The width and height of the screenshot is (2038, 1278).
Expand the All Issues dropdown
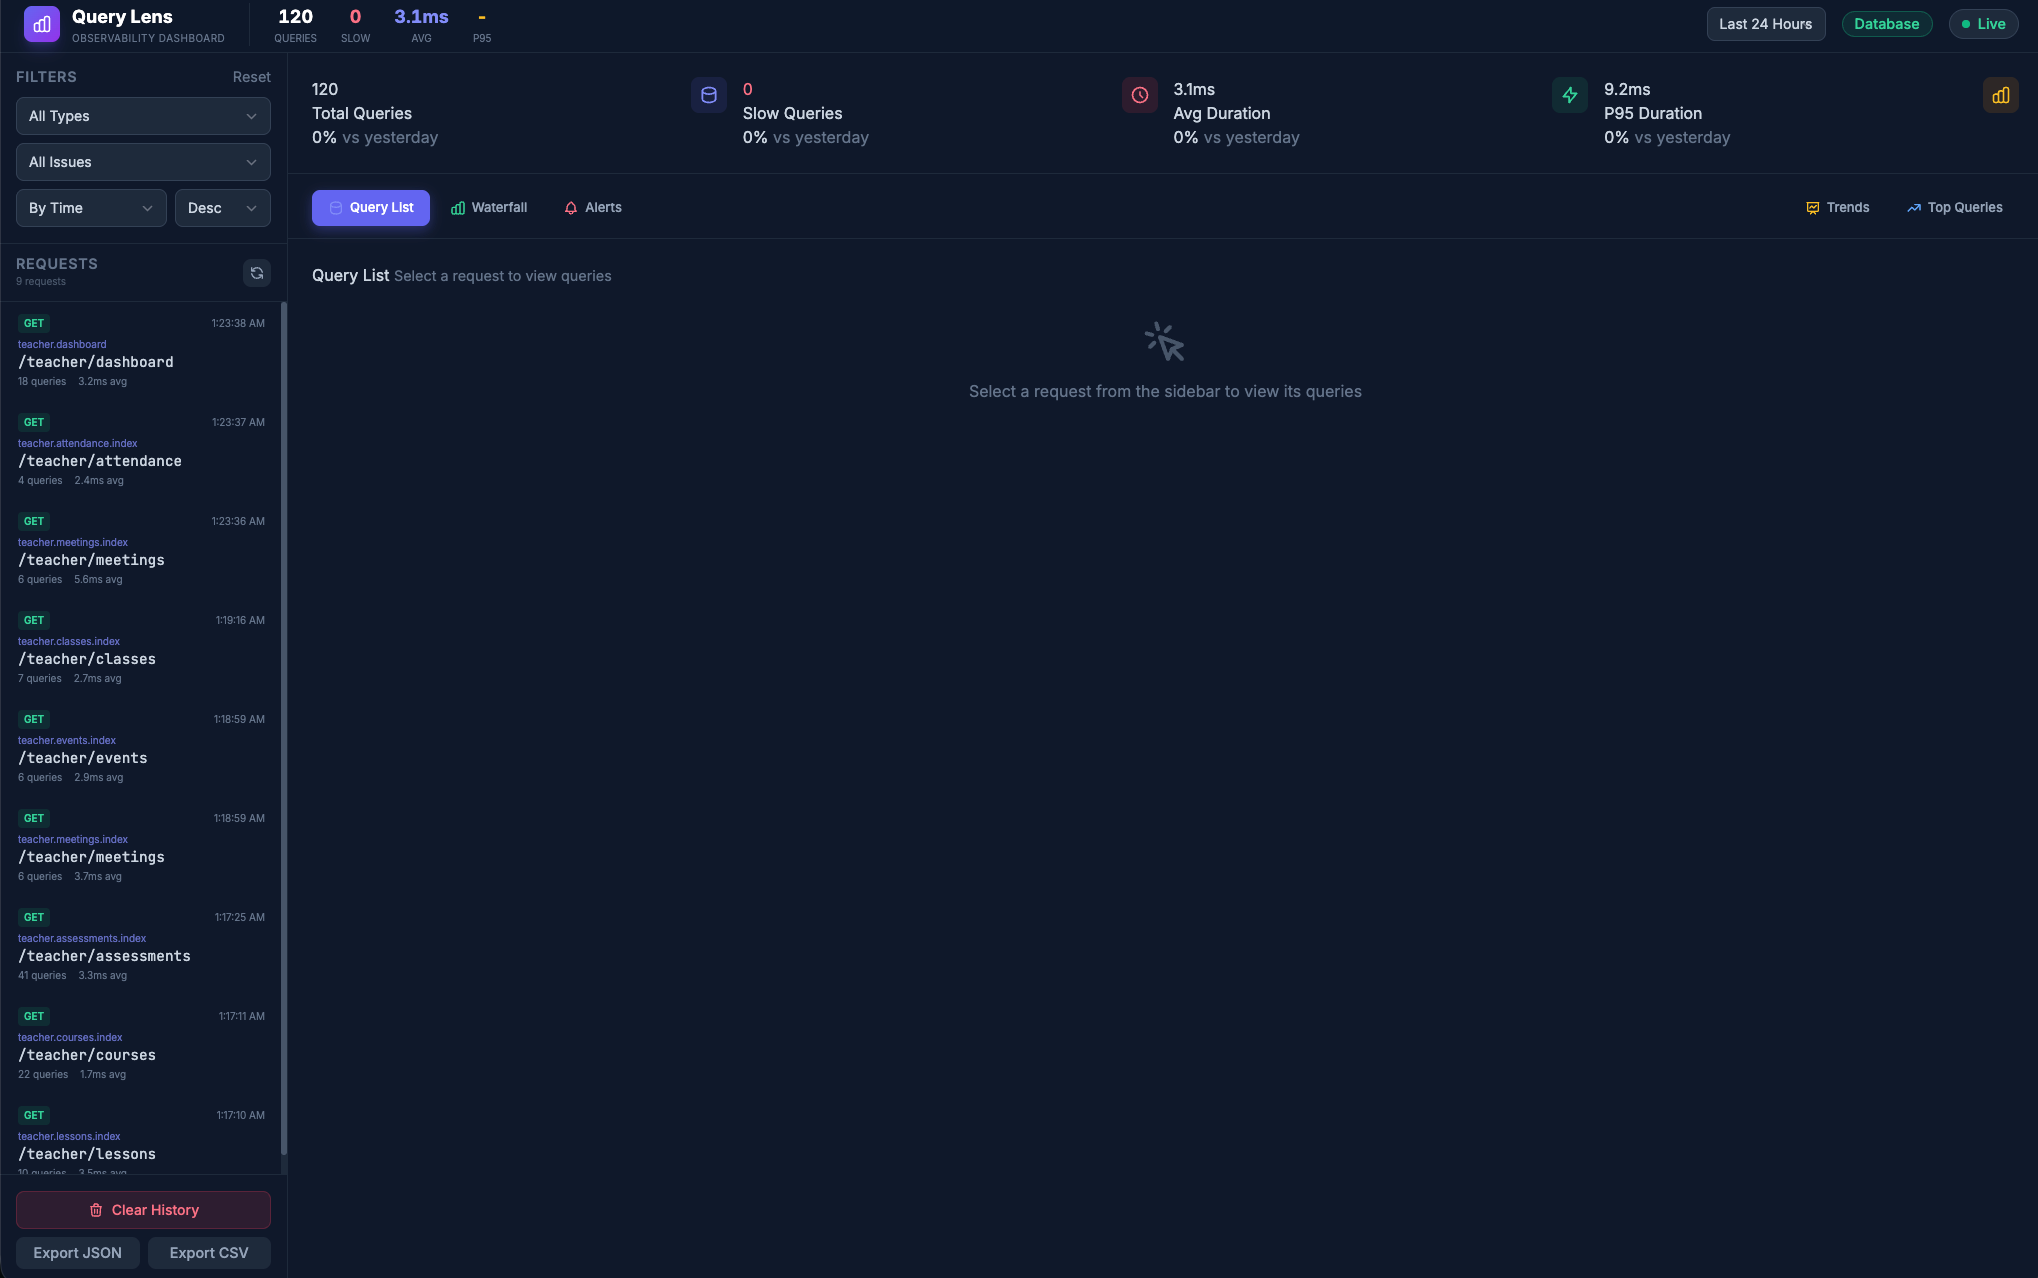142,161
